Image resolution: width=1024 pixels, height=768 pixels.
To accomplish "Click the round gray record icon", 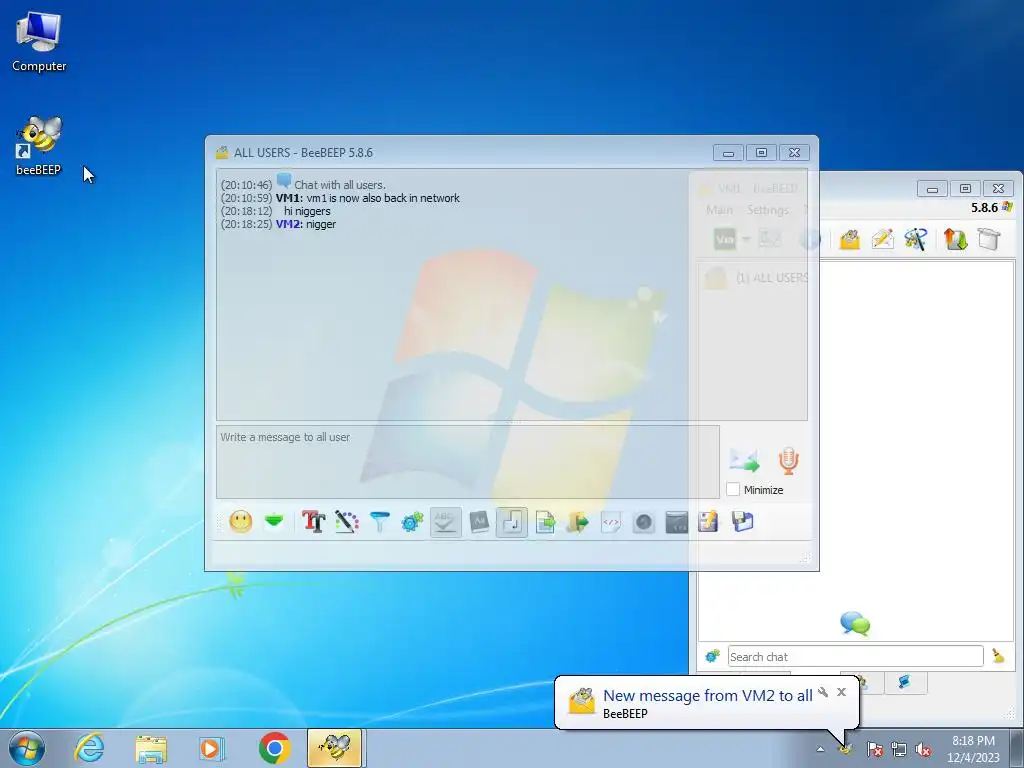I will coord(643,522).
